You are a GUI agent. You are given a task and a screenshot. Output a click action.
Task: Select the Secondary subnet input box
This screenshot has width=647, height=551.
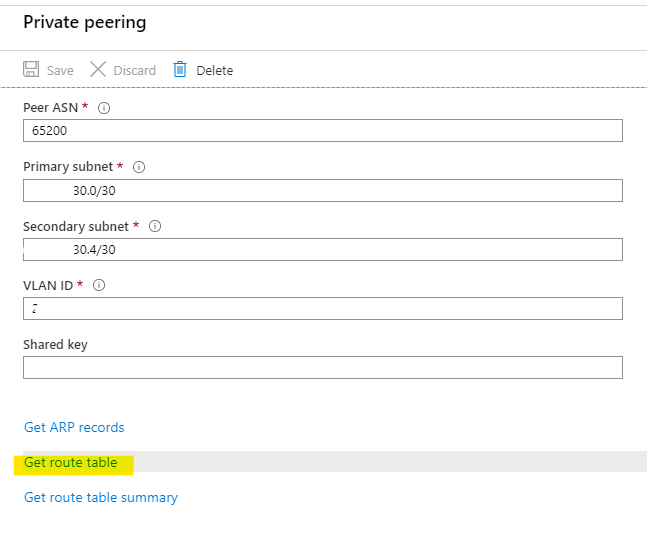pyautogui.click(x=322, y=249)
